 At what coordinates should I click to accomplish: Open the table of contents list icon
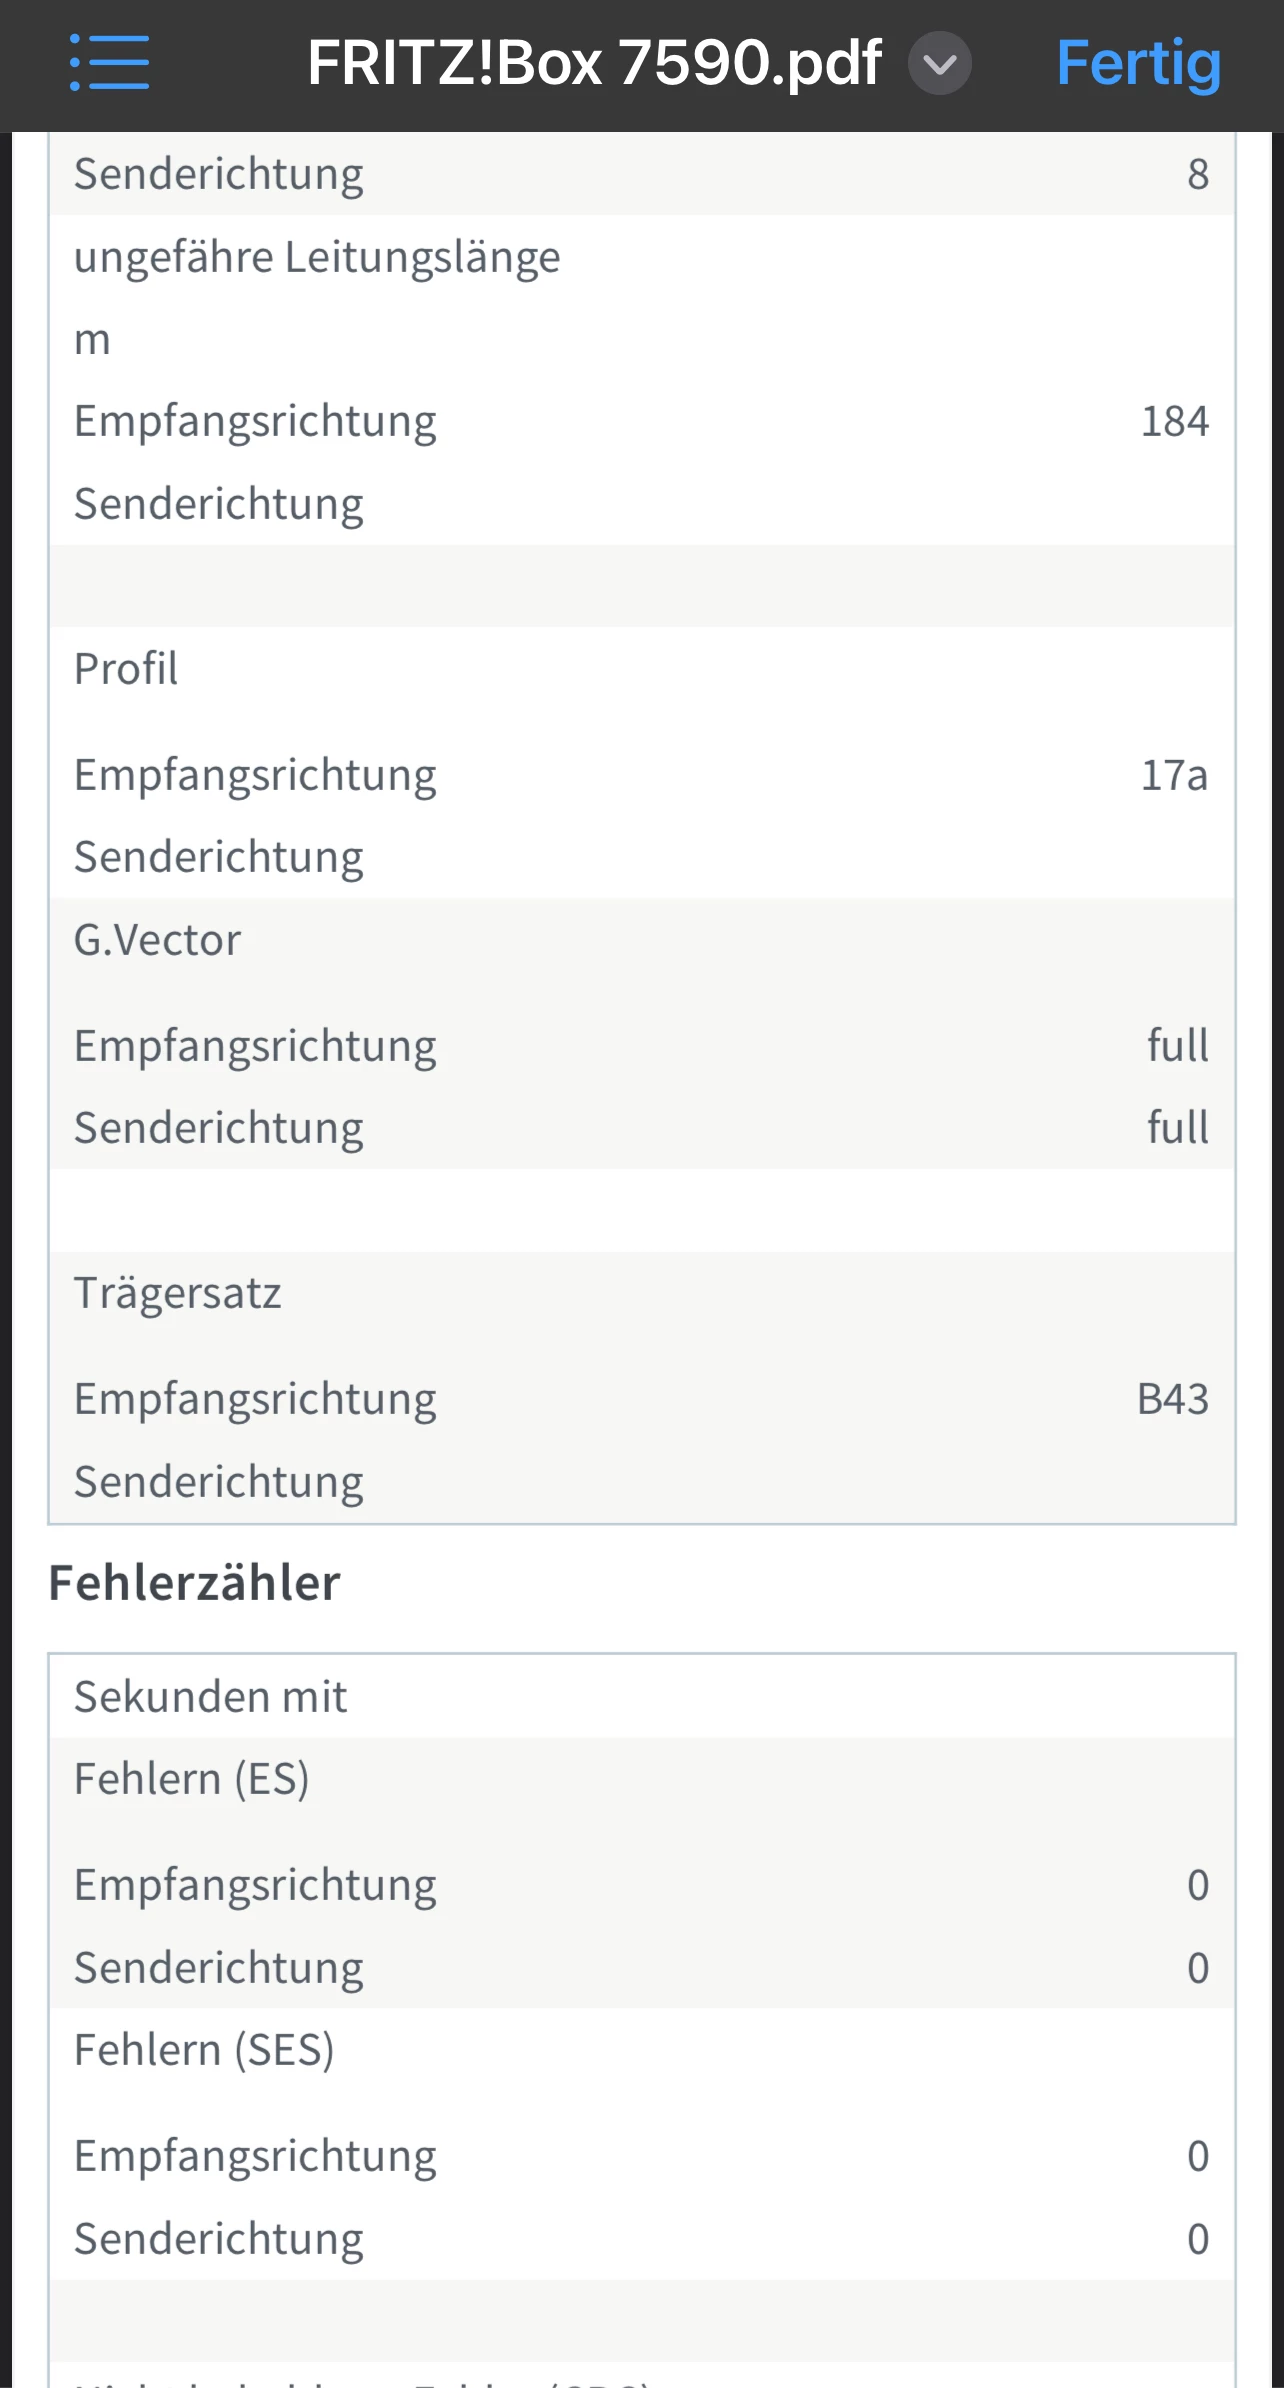coord(109,63)
